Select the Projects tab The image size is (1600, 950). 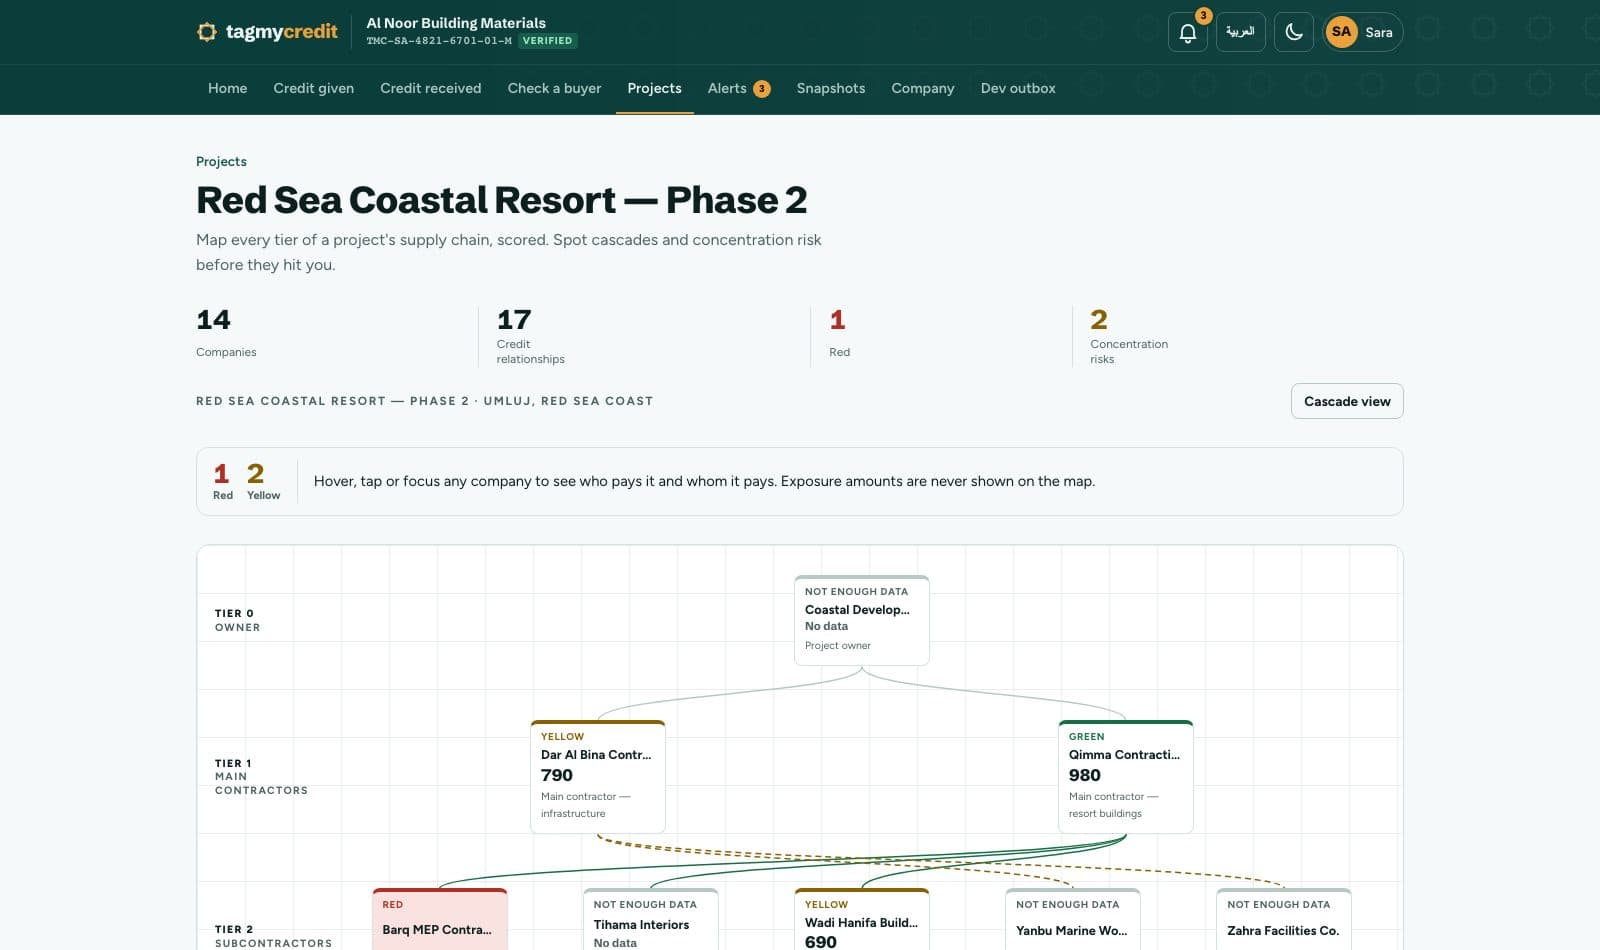[655, 88]
